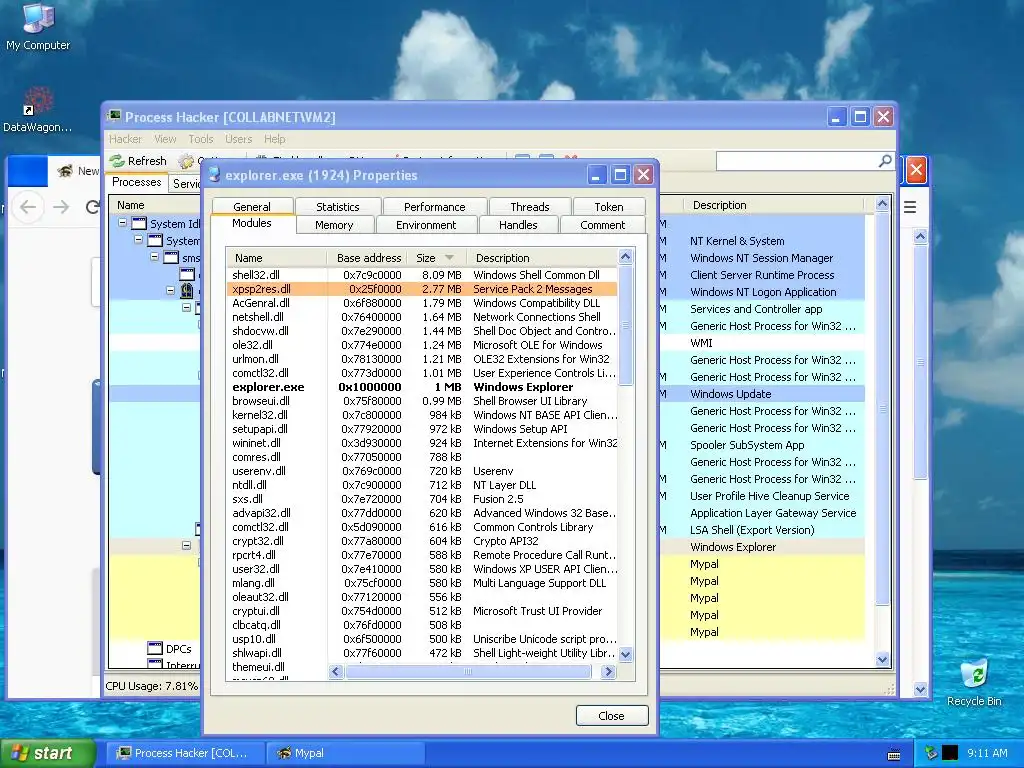Click the explorer.exe Properties title bar icon
The height and width of the screenshot is (768, 1024).
point(214,174)
